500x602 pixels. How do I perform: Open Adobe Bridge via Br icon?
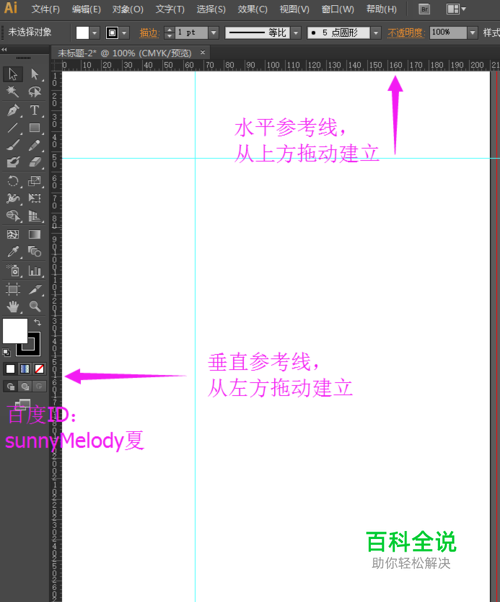point(424,9)
